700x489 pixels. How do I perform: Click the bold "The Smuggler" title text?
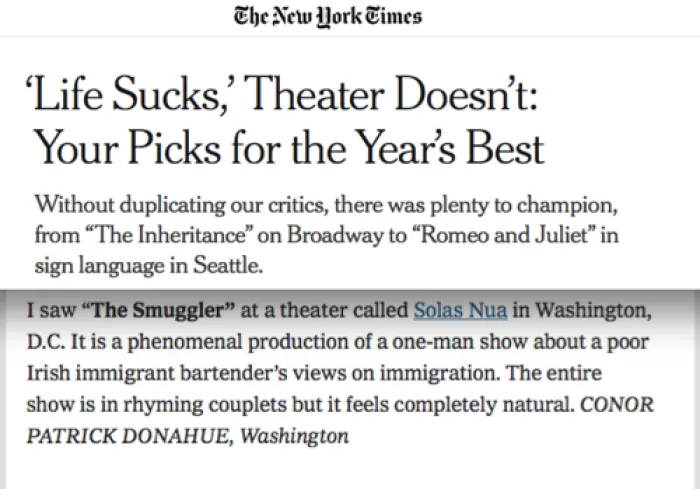(159, 310)
